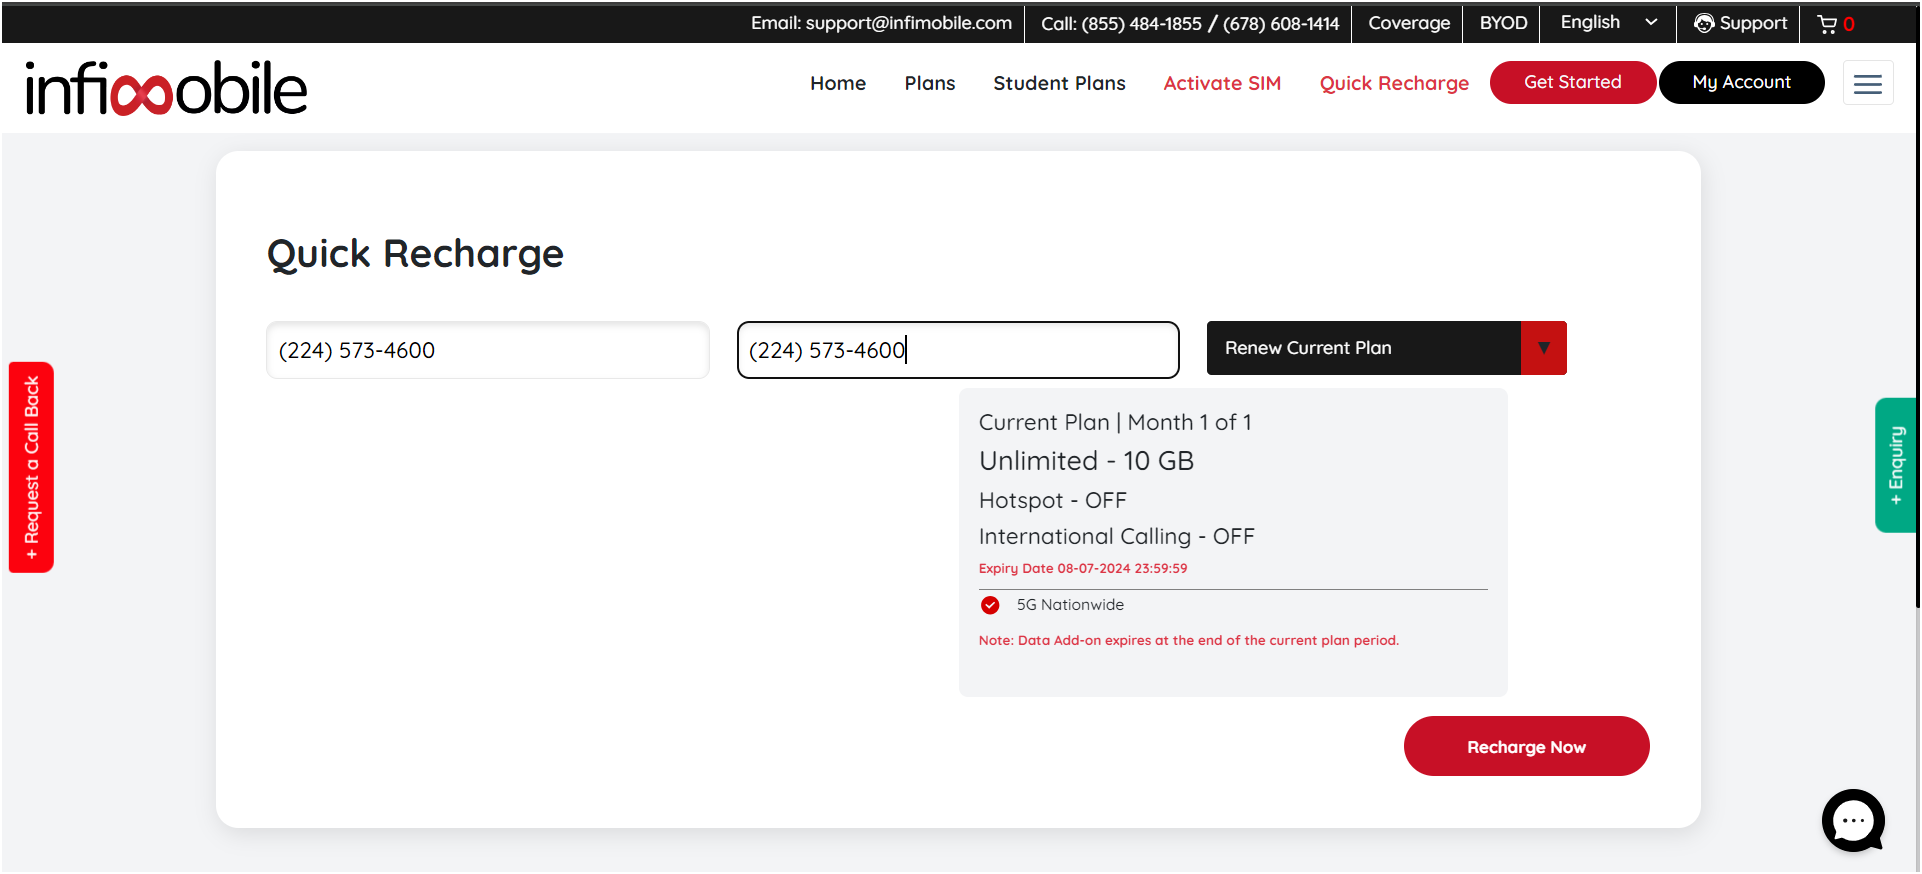1922x874 pixels.
Task: Click the 'Expiry Date 08-07-2024 23:59:59' text
Action: coord(1083,568)
